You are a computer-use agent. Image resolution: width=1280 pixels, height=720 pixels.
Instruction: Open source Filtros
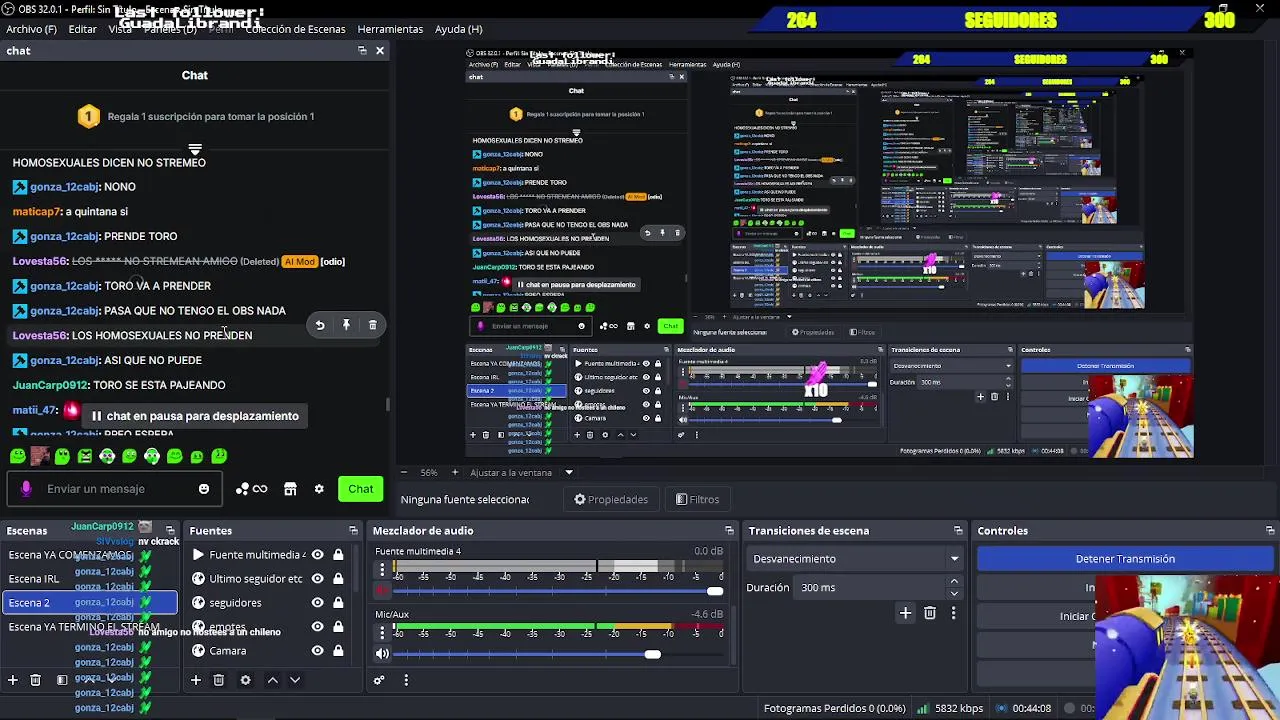[x=697, y=499]
